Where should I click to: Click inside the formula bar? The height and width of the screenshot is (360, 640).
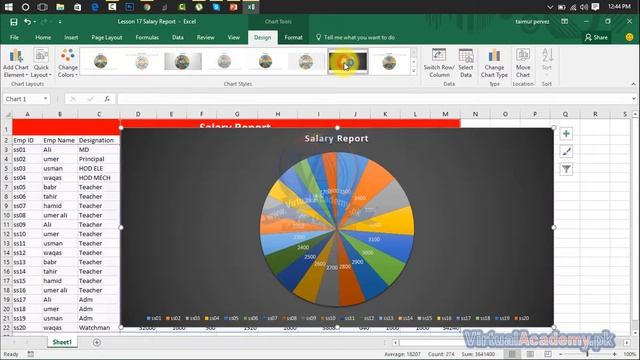click(373, 99)
